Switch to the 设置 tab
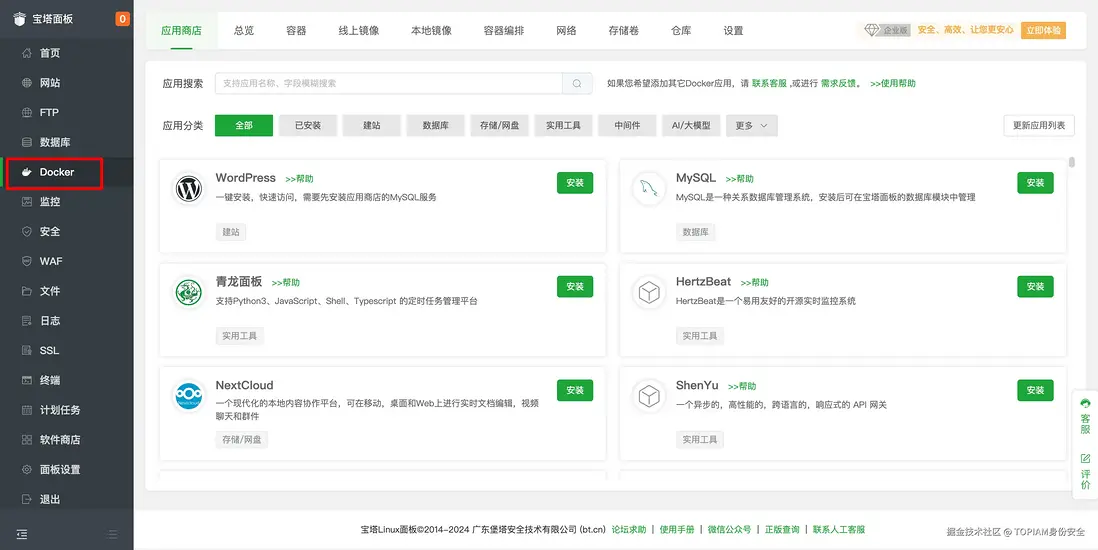Viewport: 1098px width, 550px height. pos(733,31)
